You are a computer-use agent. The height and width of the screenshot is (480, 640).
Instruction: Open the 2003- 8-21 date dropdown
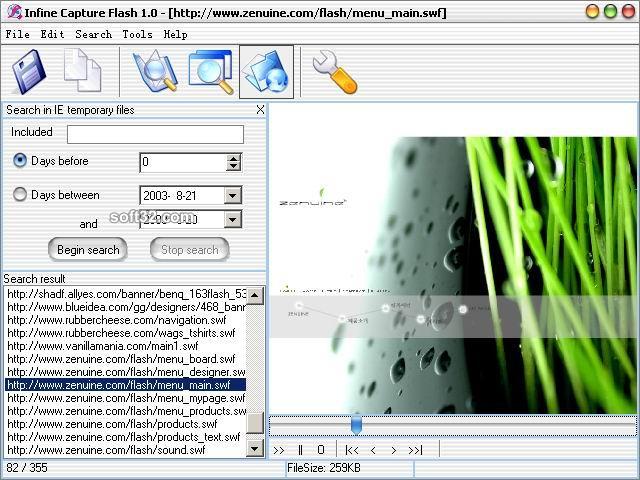pyautogui.click(x=233, y=196)
